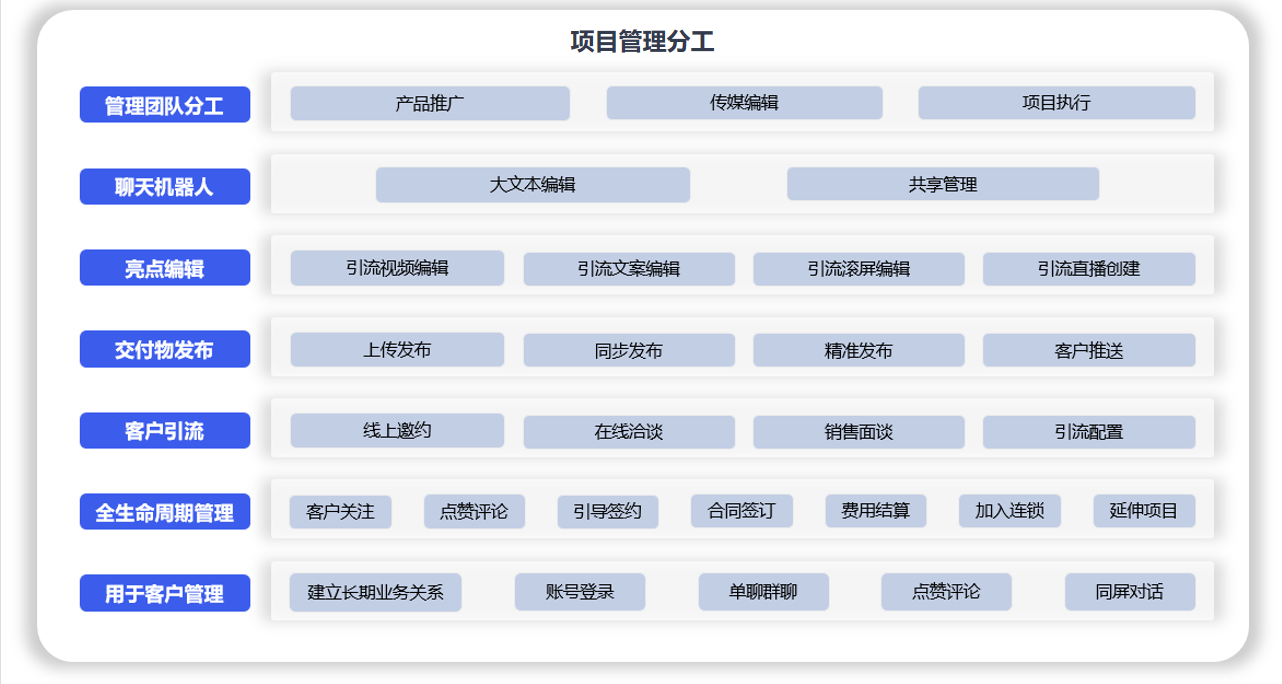Open the 亮点编辑 category label
The height and width of the screenshot is (684, 1282).
(164, 269)
